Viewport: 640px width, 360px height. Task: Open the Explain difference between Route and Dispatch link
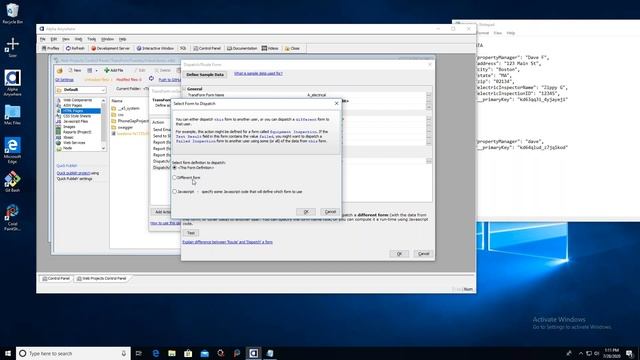[x=227, y=242]
